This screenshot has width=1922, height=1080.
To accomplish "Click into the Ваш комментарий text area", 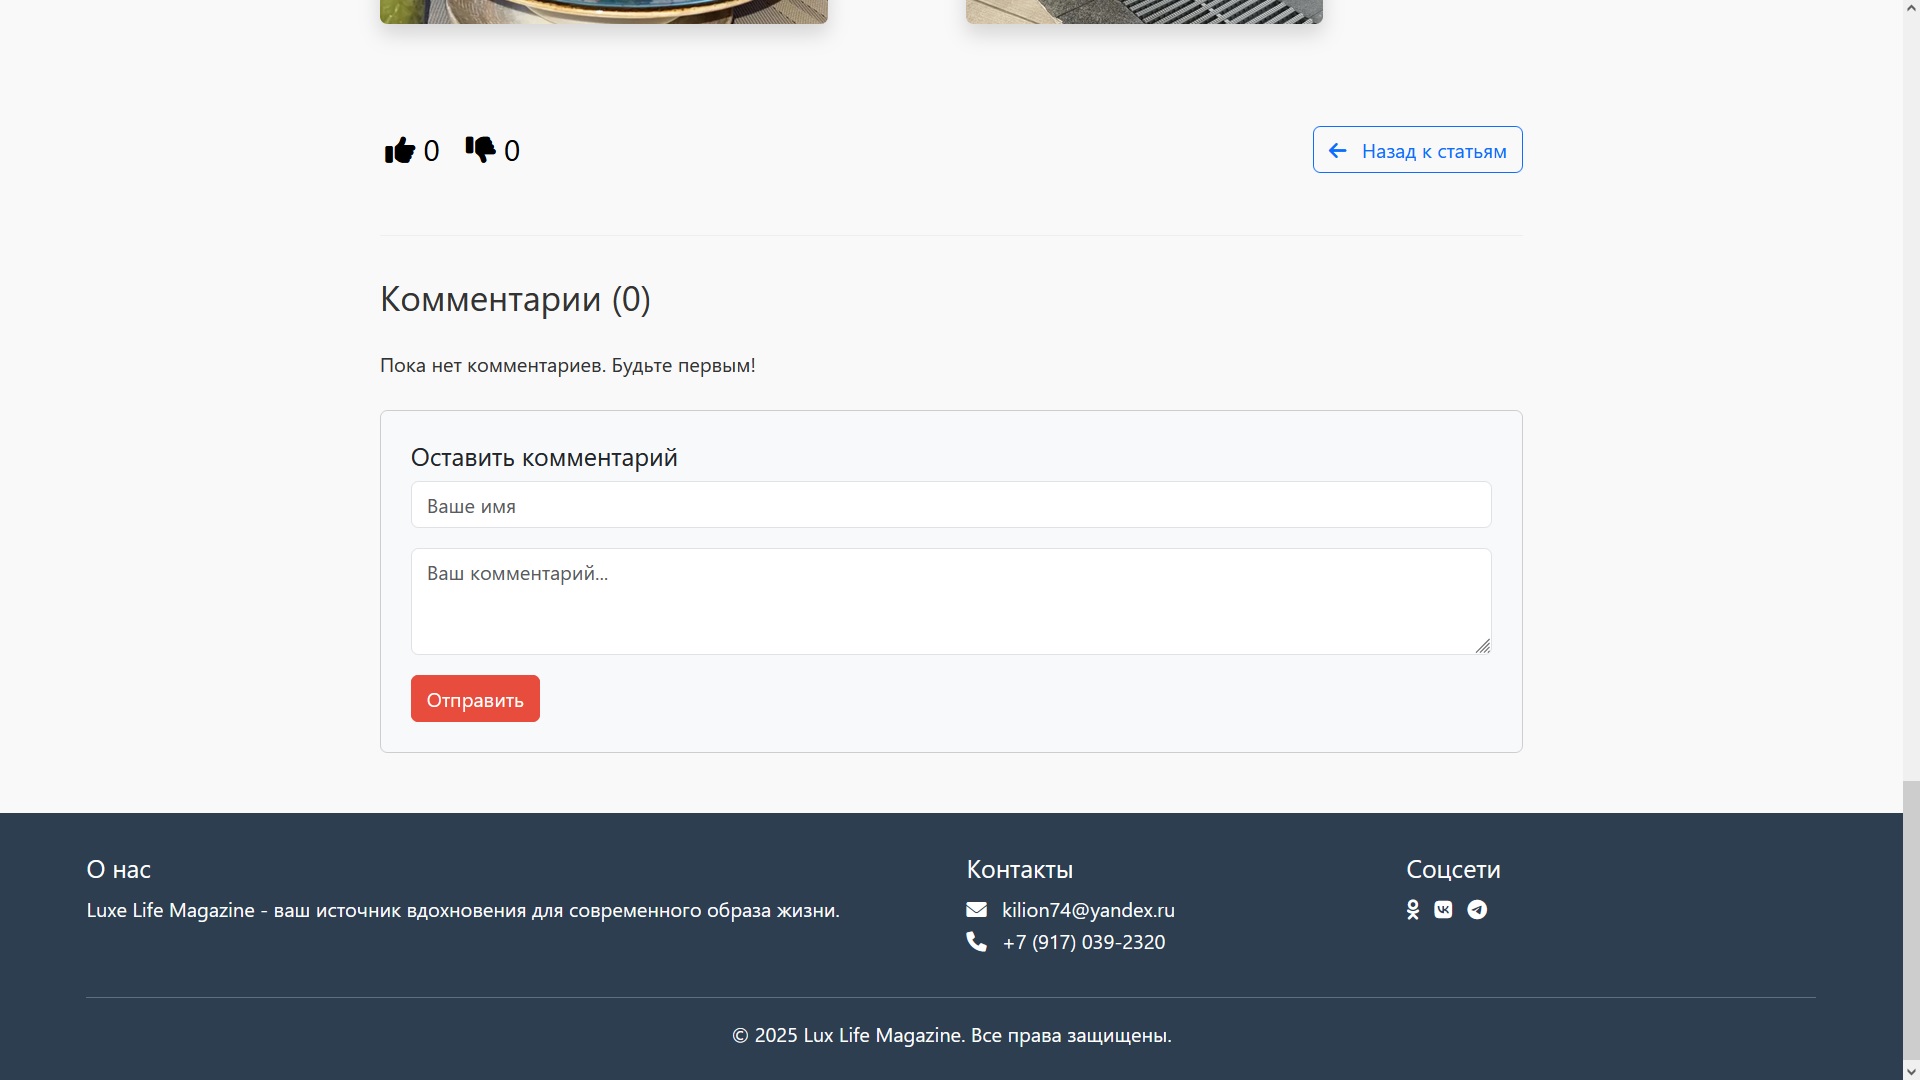I will point(950,601).
